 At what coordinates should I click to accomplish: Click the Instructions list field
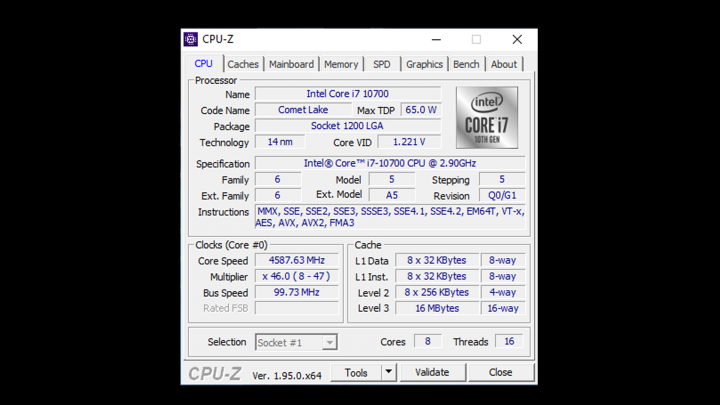[x=390, y=217]
